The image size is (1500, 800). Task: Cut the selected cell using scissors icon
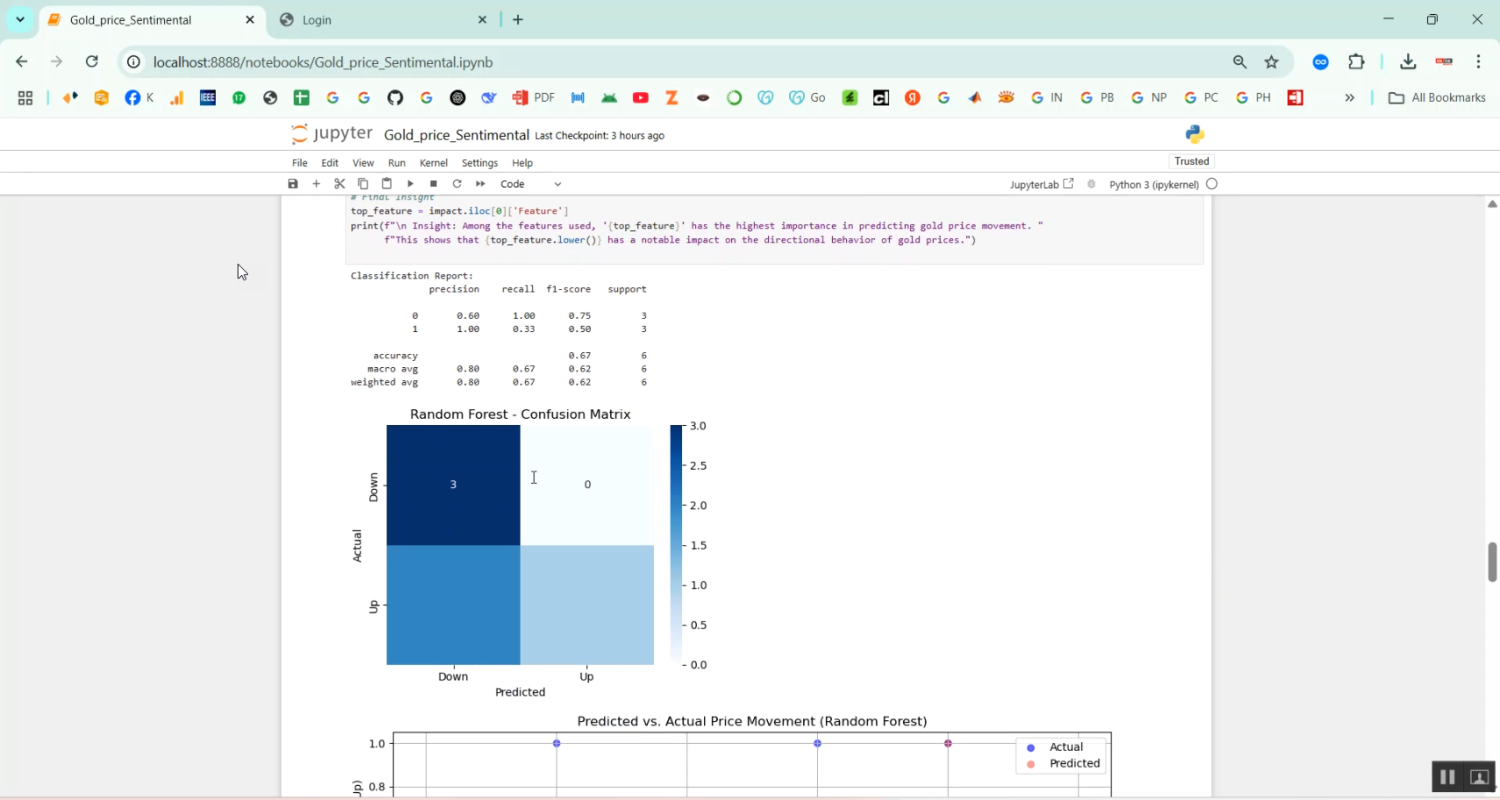click(340, 184)
